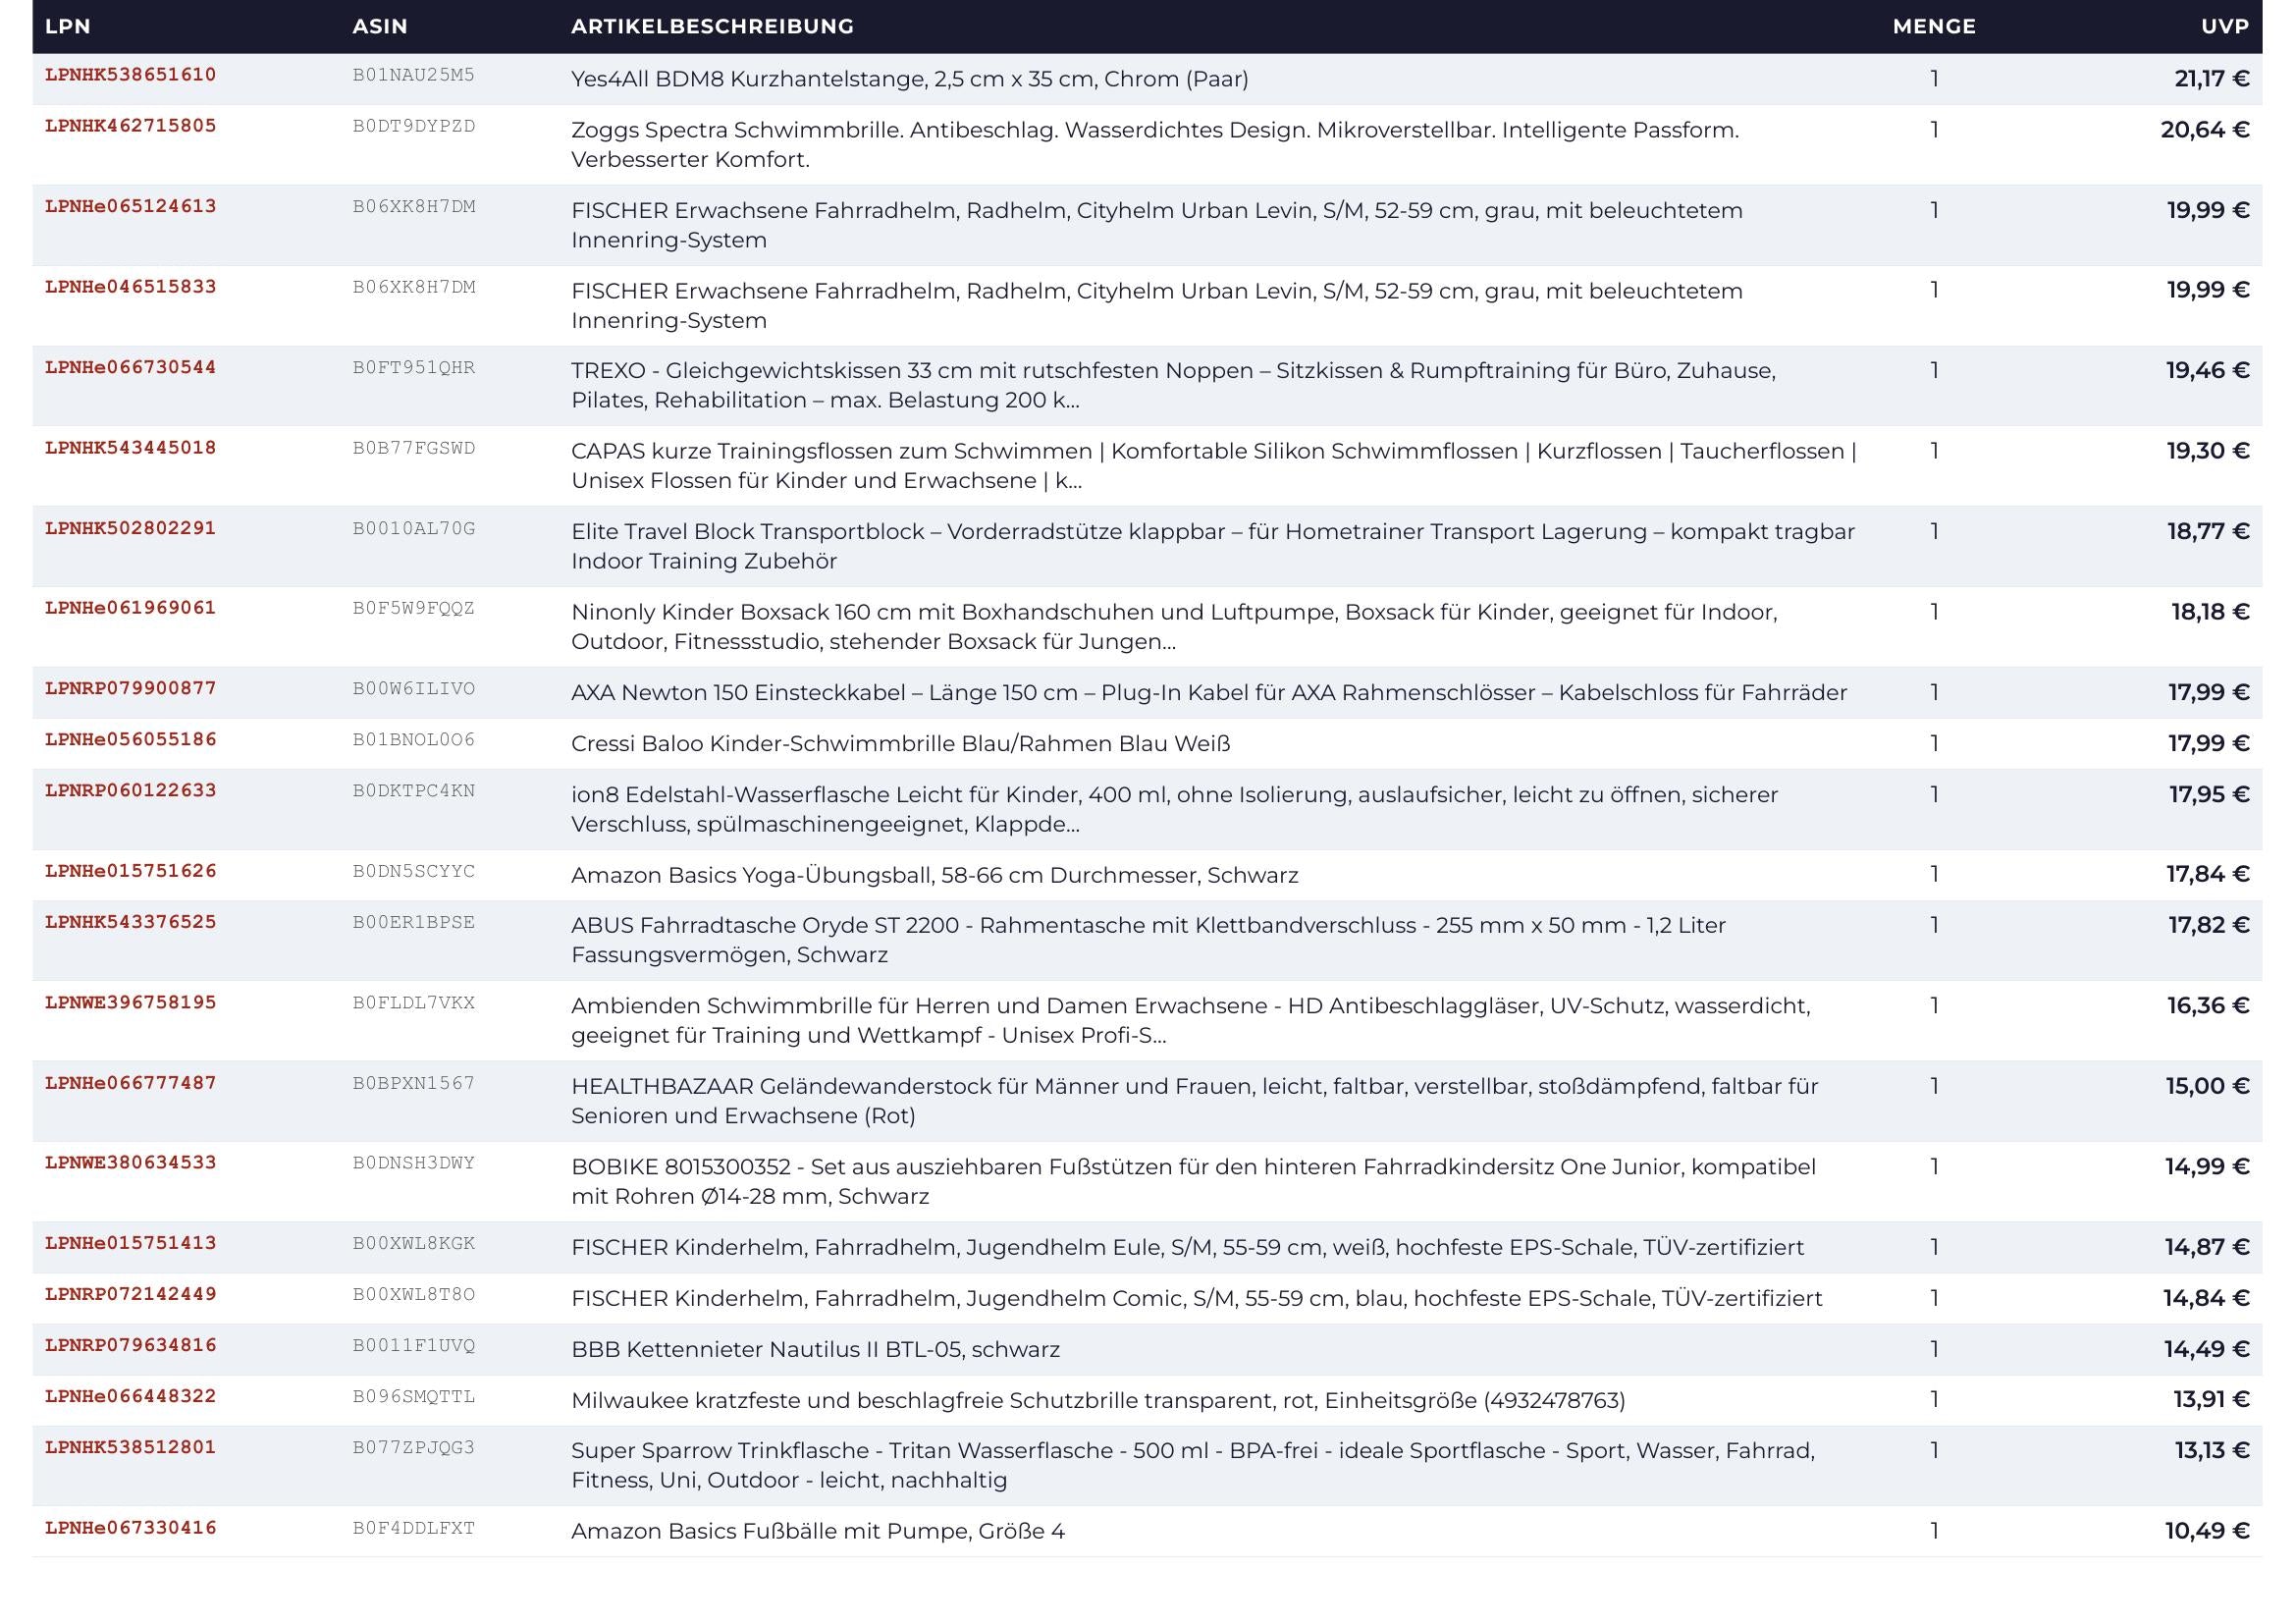Select LPN LPNWE396758195
2296x1624 pixels.
pos(131,1003)
